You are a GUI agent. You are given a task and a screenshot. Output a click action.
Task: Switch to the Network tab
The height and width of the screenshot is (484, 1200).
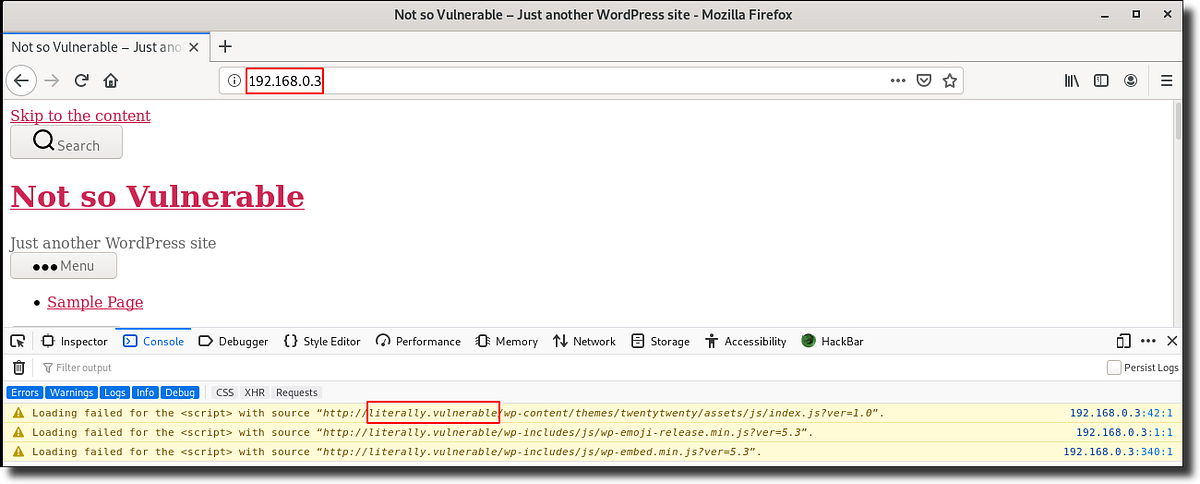tap(584, 341)
